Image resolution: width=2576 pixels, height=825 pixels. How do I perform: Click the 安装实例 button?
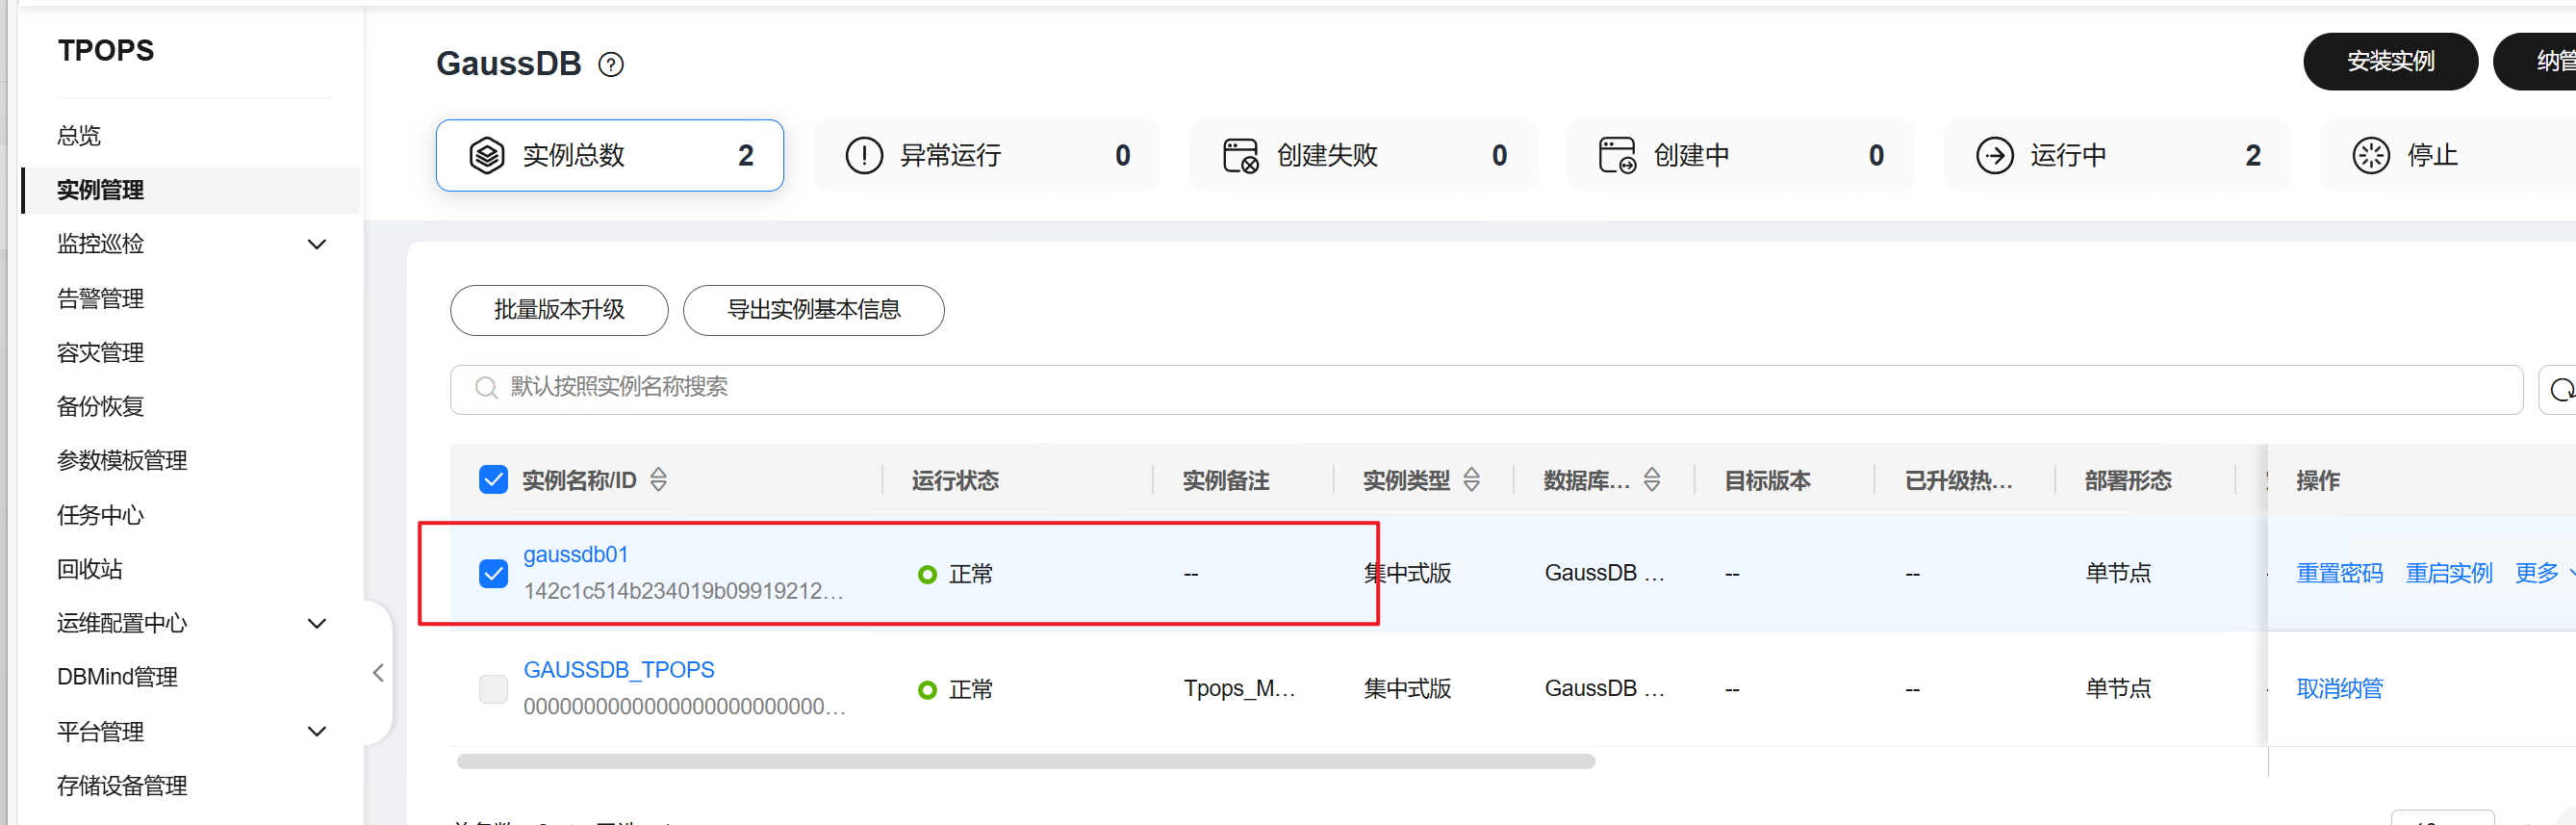2390,62
